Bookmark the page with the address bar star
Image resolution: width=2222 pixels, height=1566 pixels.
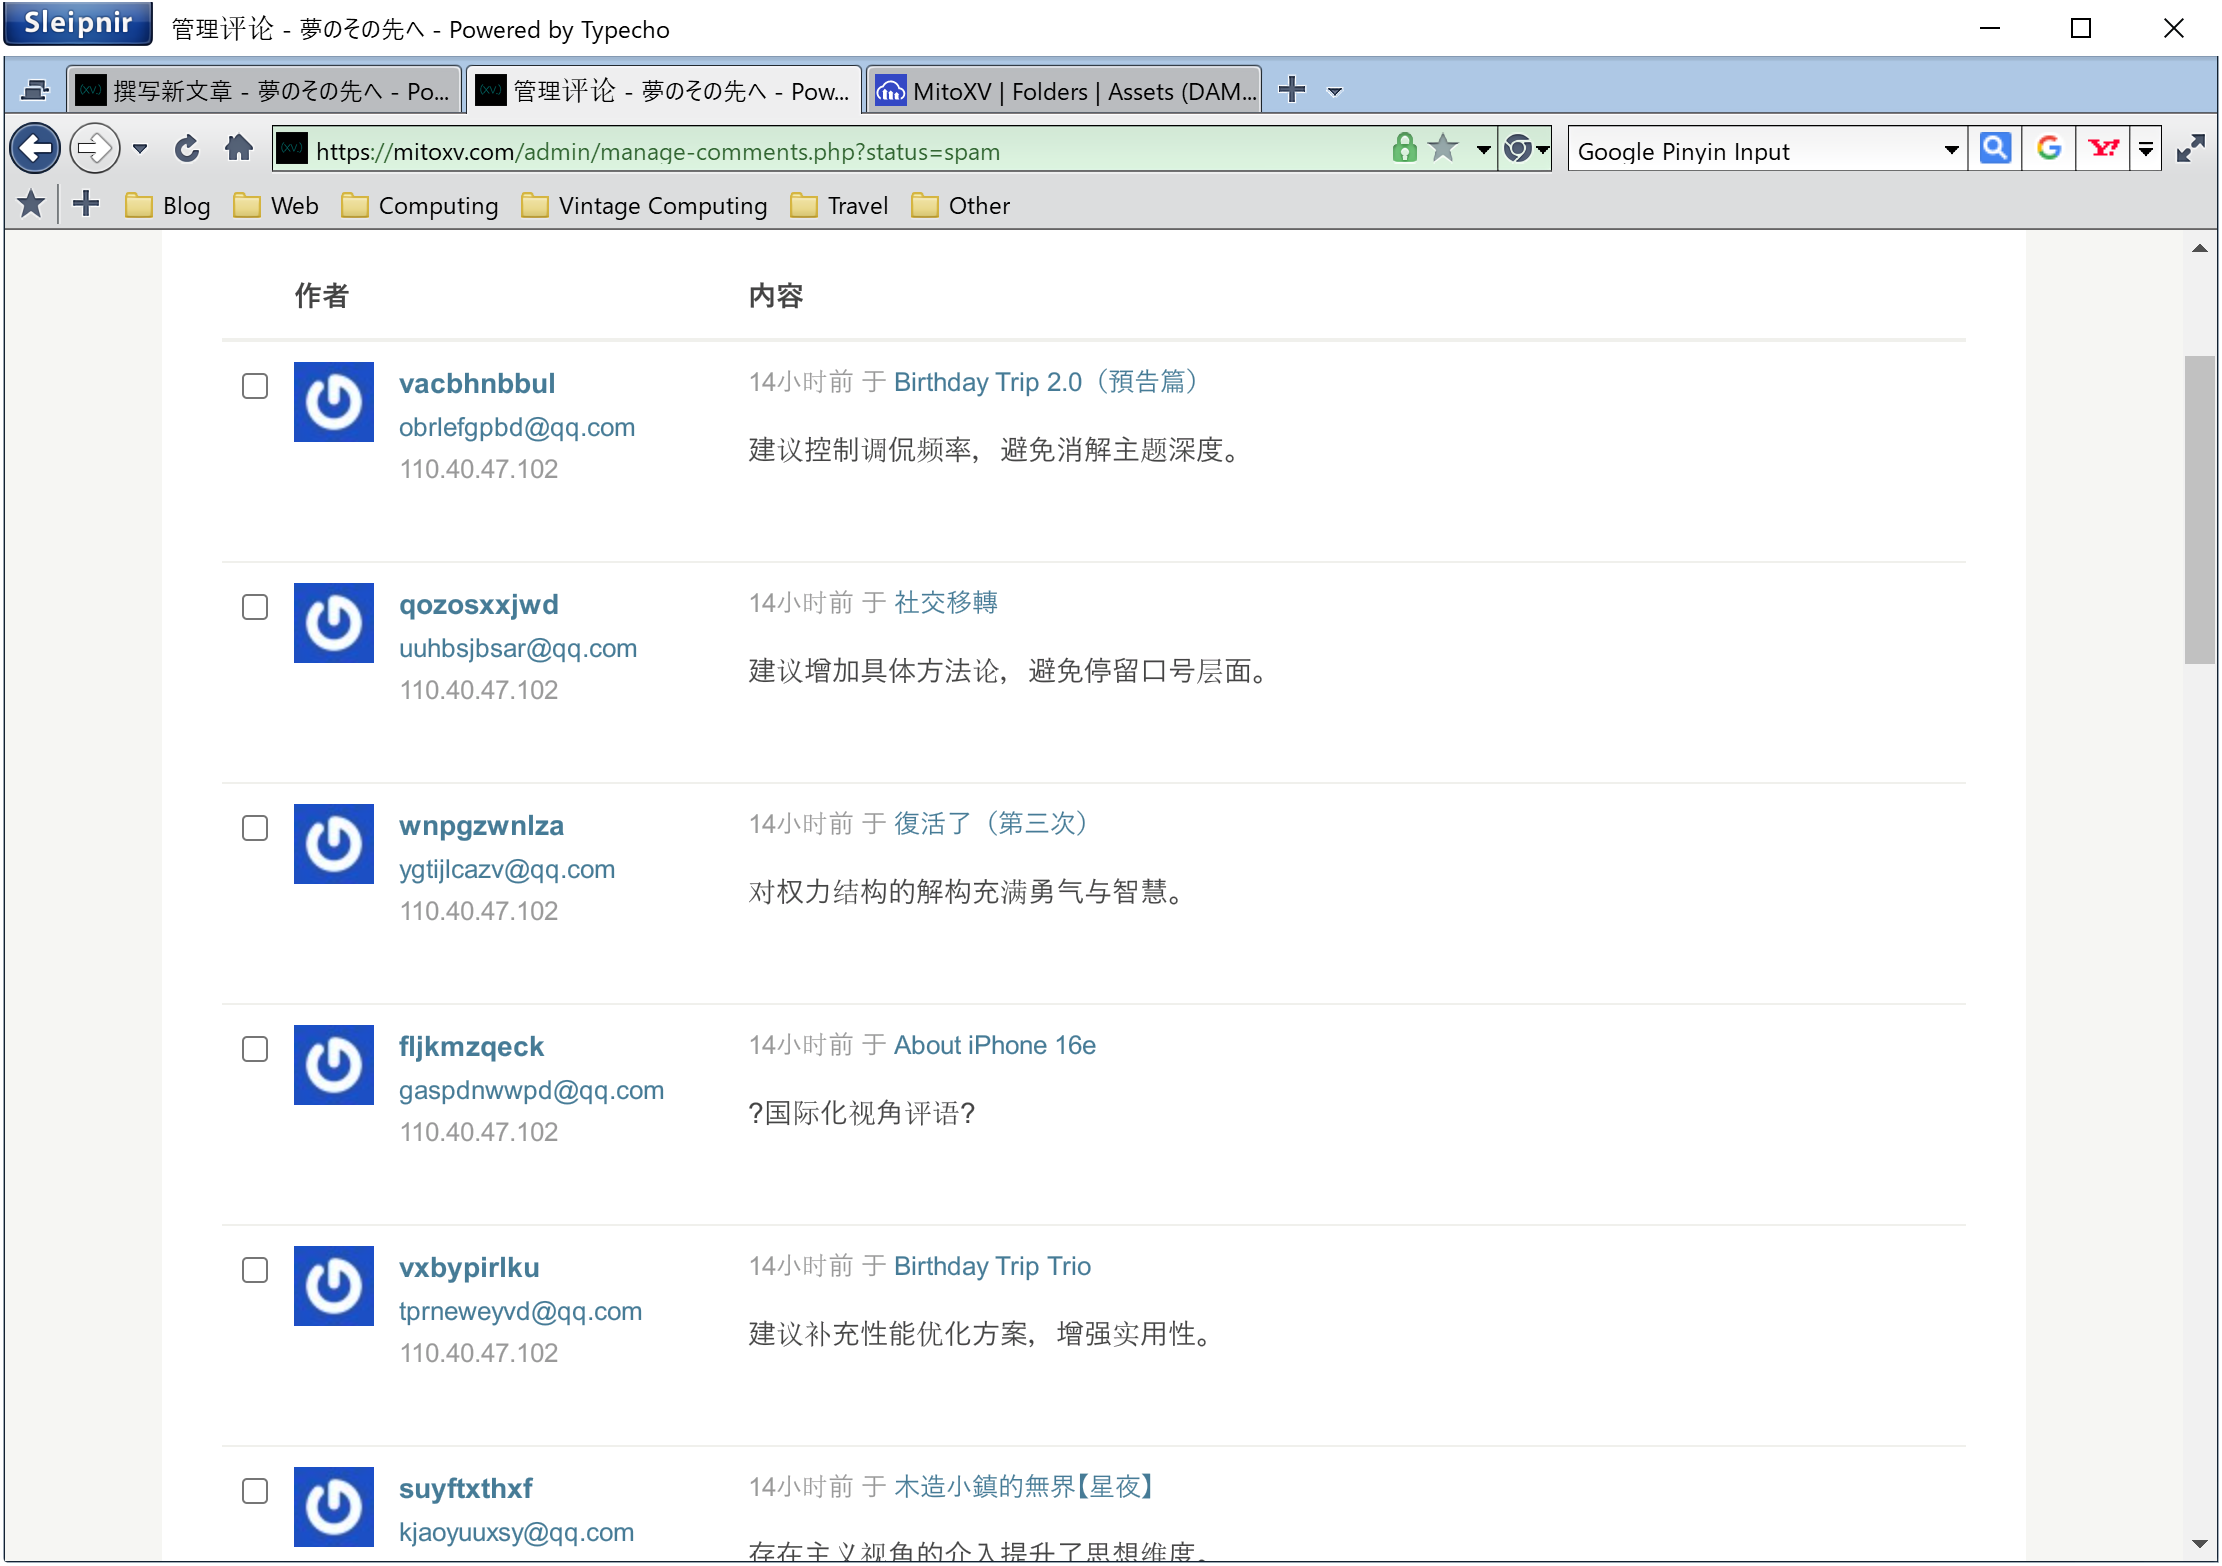coord(1443,150)
